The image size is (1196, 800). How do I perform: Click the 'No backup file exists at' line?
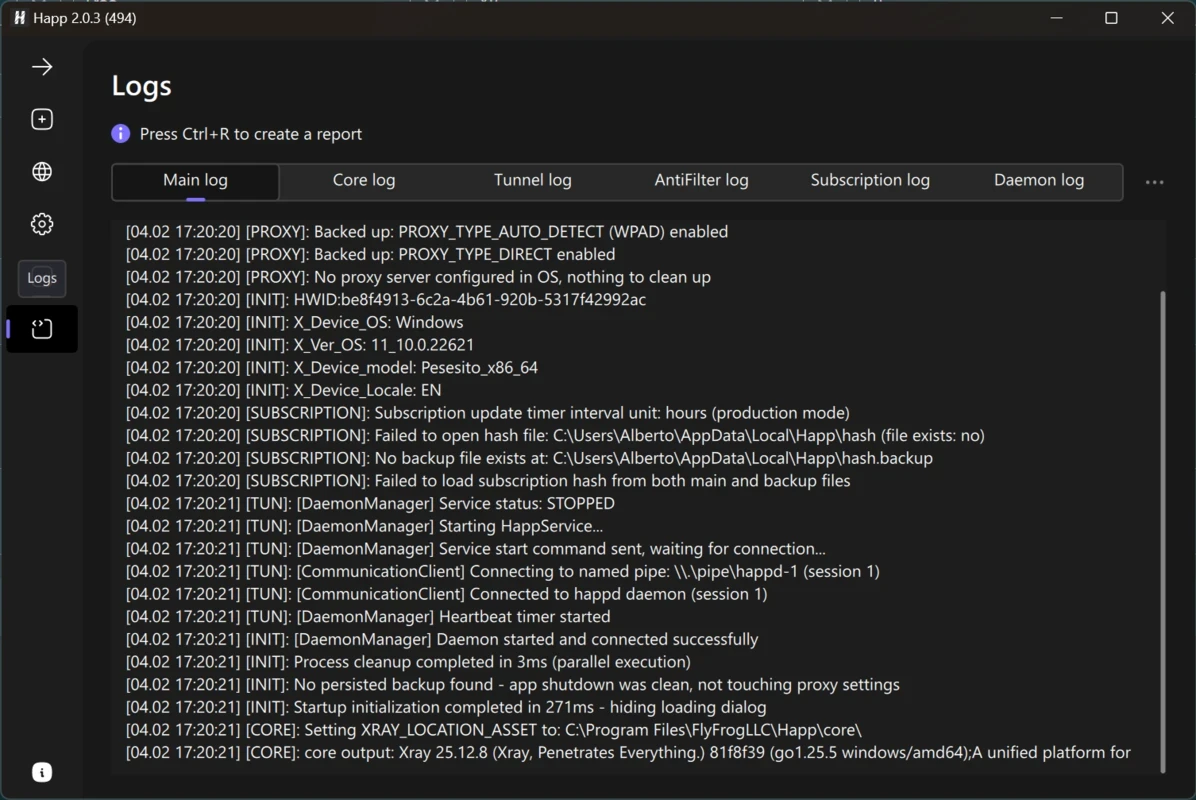[x=529, y=458]
